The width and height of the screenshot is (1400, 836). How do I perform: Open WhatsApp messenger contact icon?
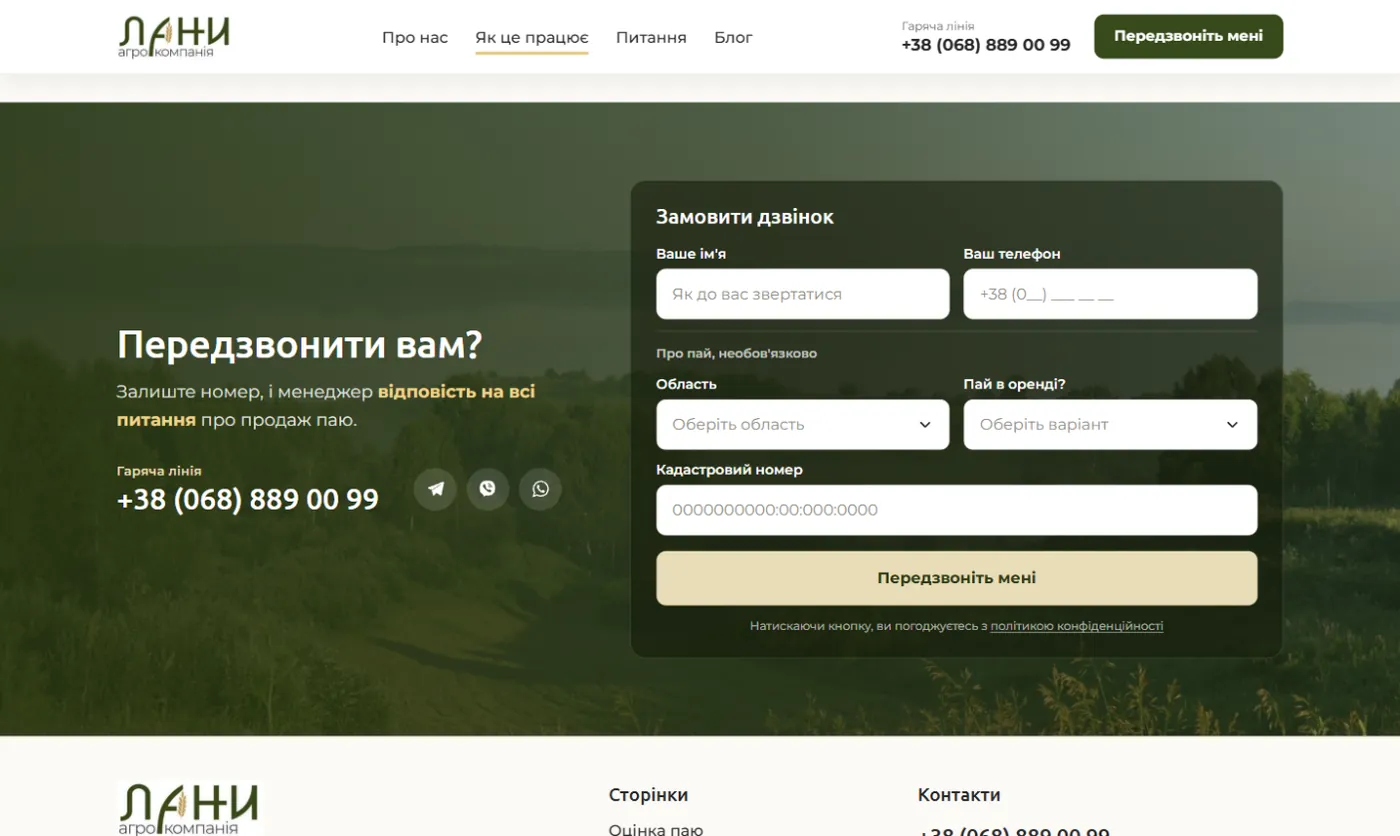tap(540, 489)
